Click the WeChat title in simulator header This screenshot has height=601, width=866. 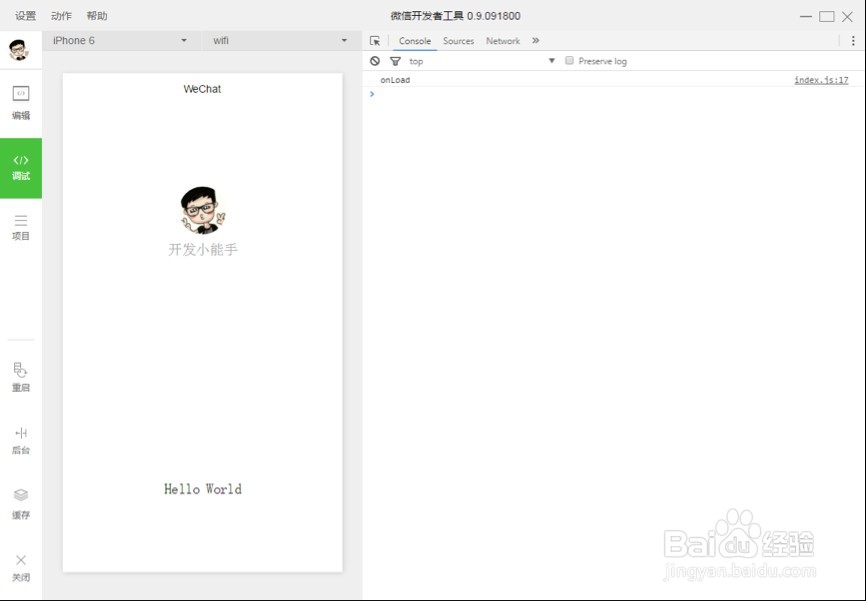[x=202, y=89]
